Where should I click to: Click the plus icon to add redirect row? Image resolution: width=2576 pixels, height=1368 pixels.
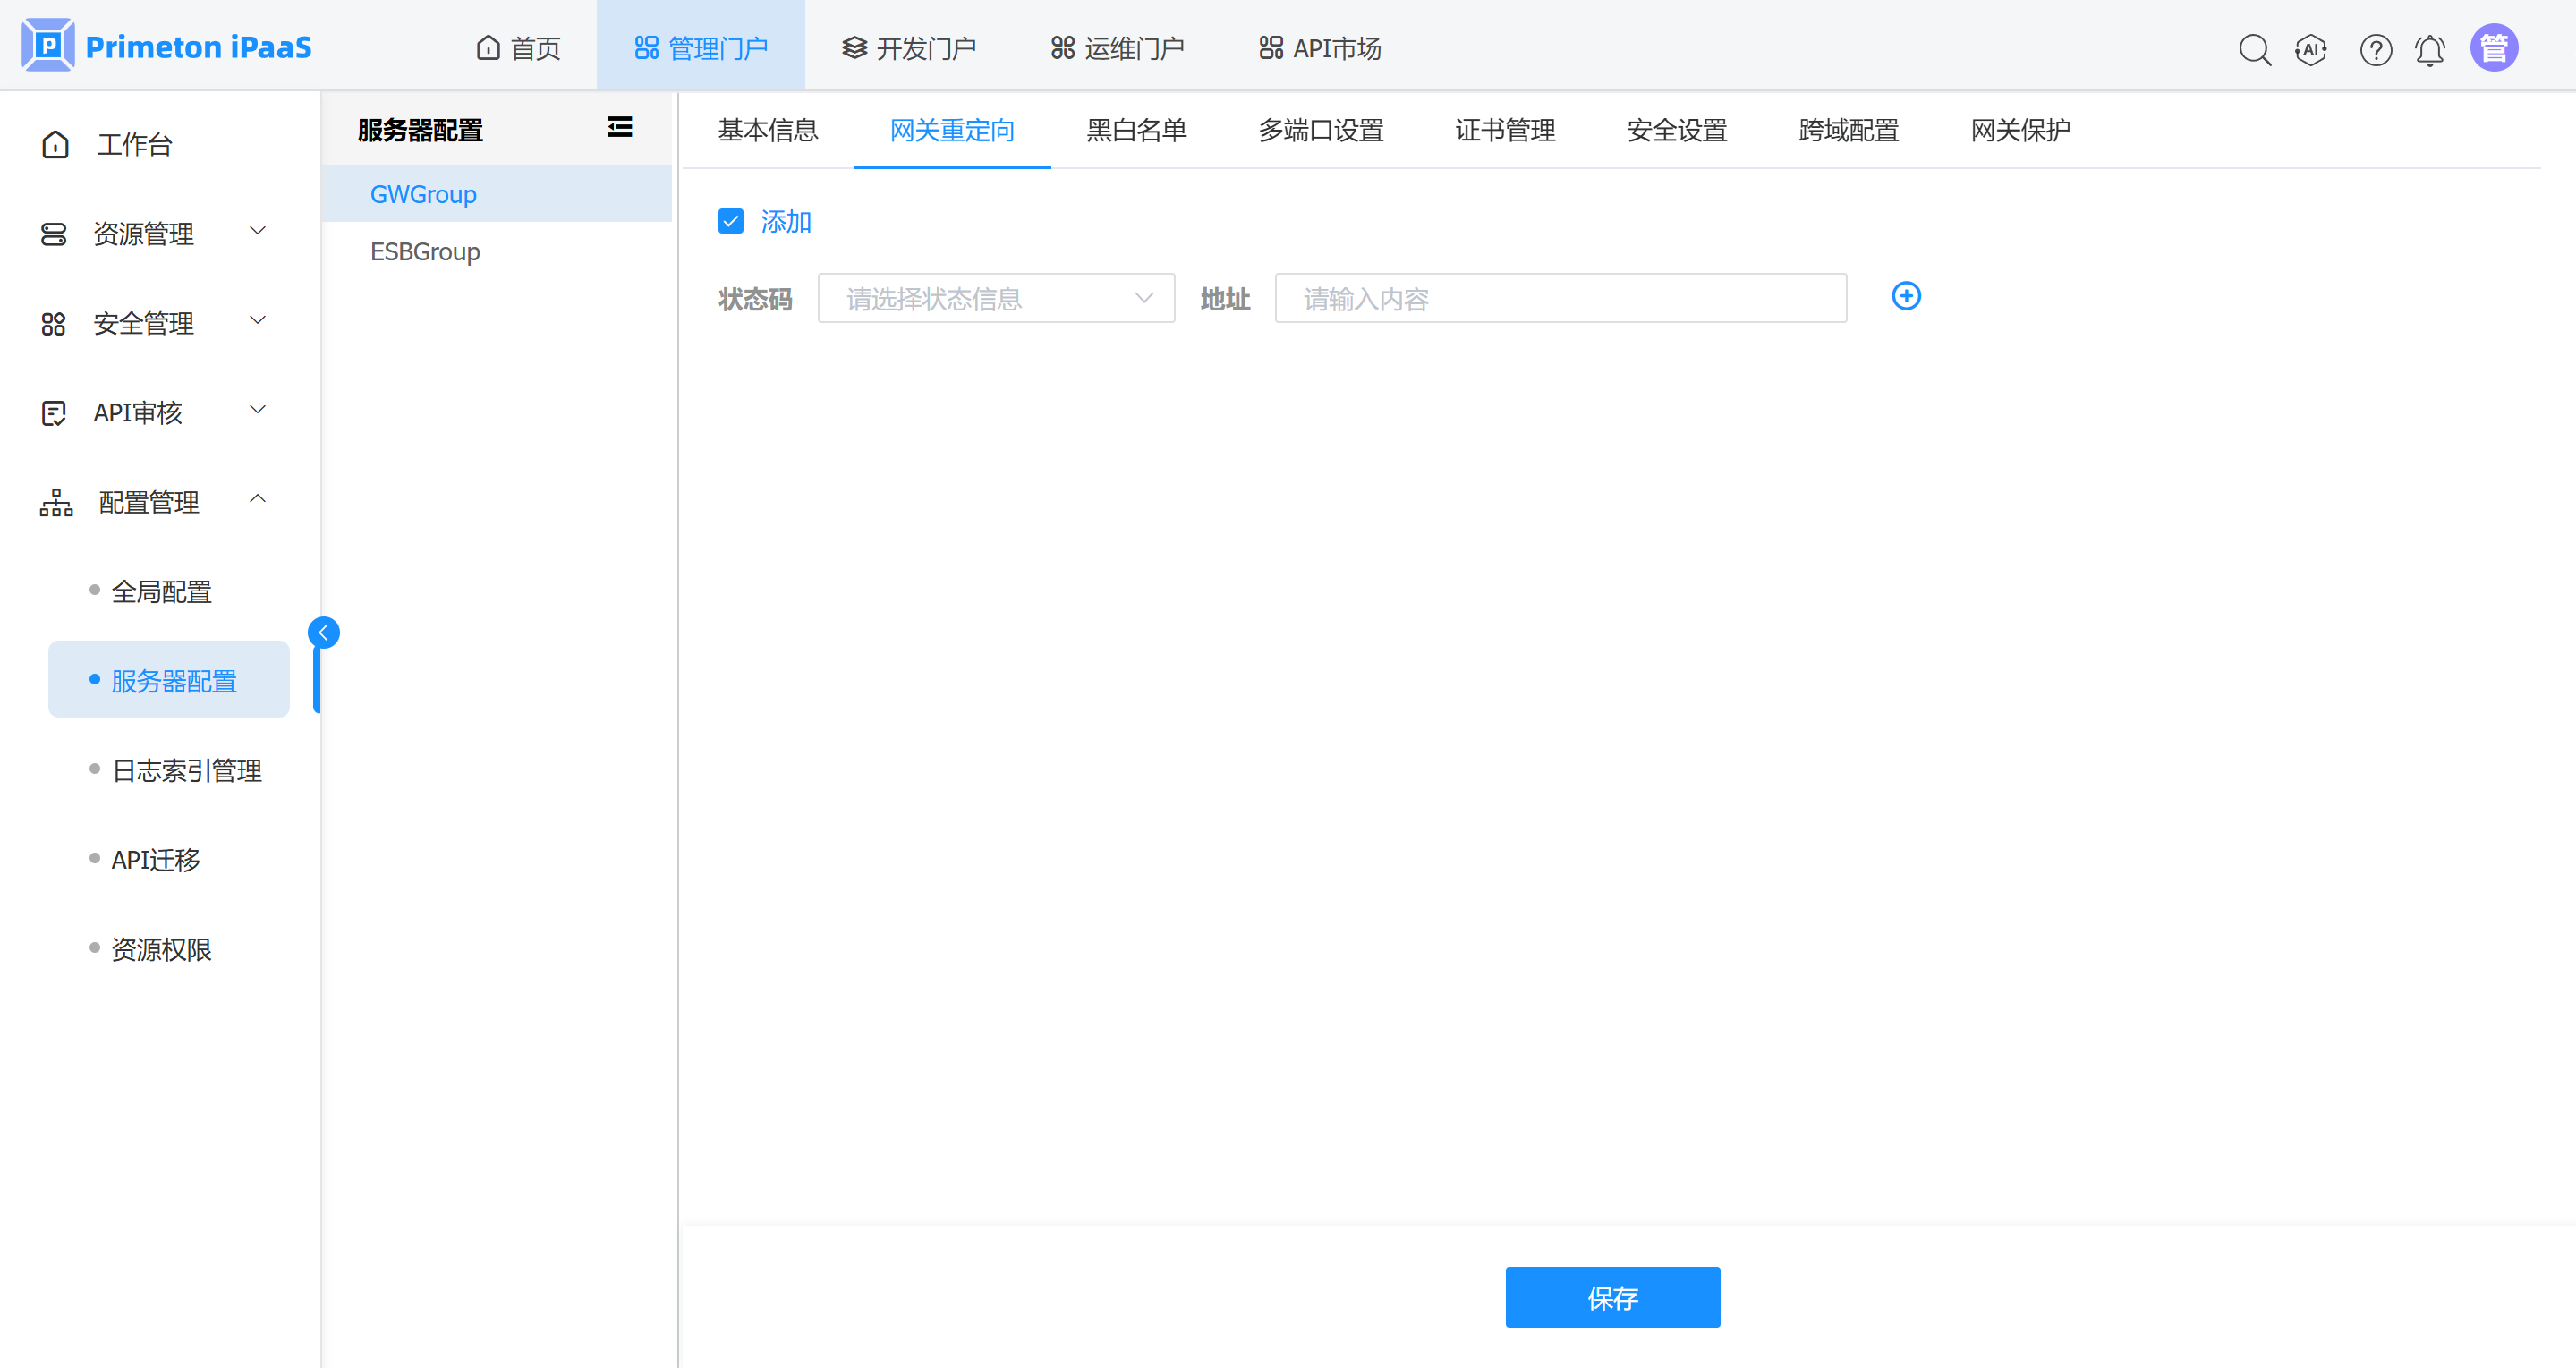point(1906,296)
